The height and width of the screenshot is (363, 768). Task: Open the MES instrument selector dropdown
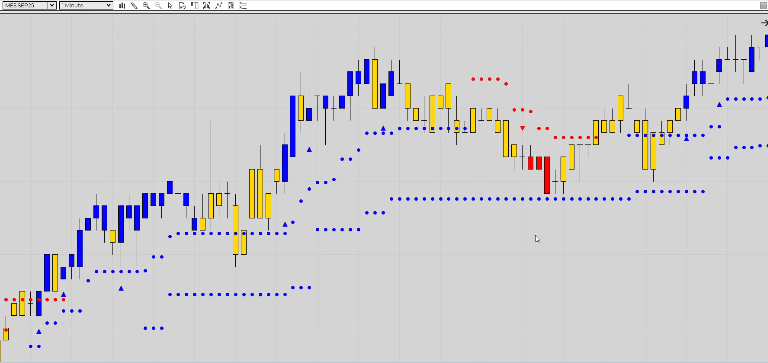pos(28,5)
